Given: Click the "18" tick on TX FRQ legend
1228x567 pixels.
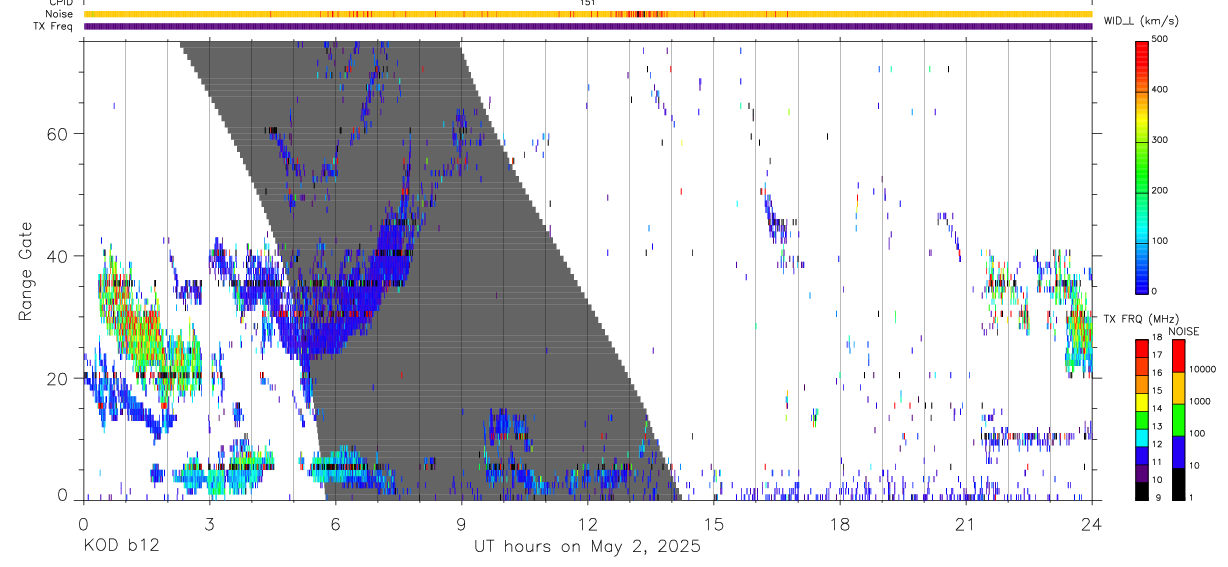Looking at the screenshot, I should click(1158, 339).
